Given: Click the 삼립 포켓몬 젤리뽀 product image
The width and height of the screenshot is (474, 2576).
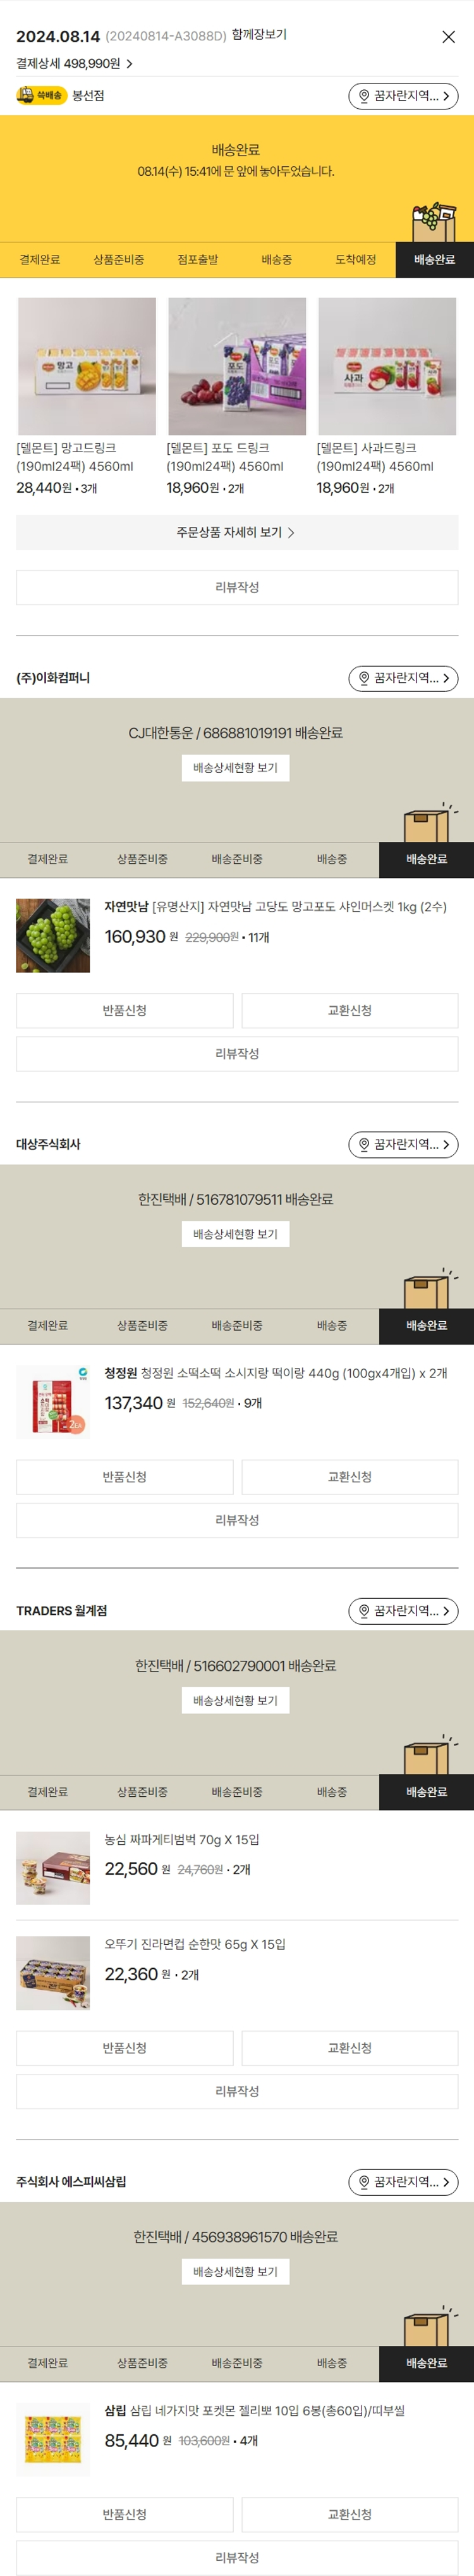Looking at the screenshot, I should tap(53, 2439).
